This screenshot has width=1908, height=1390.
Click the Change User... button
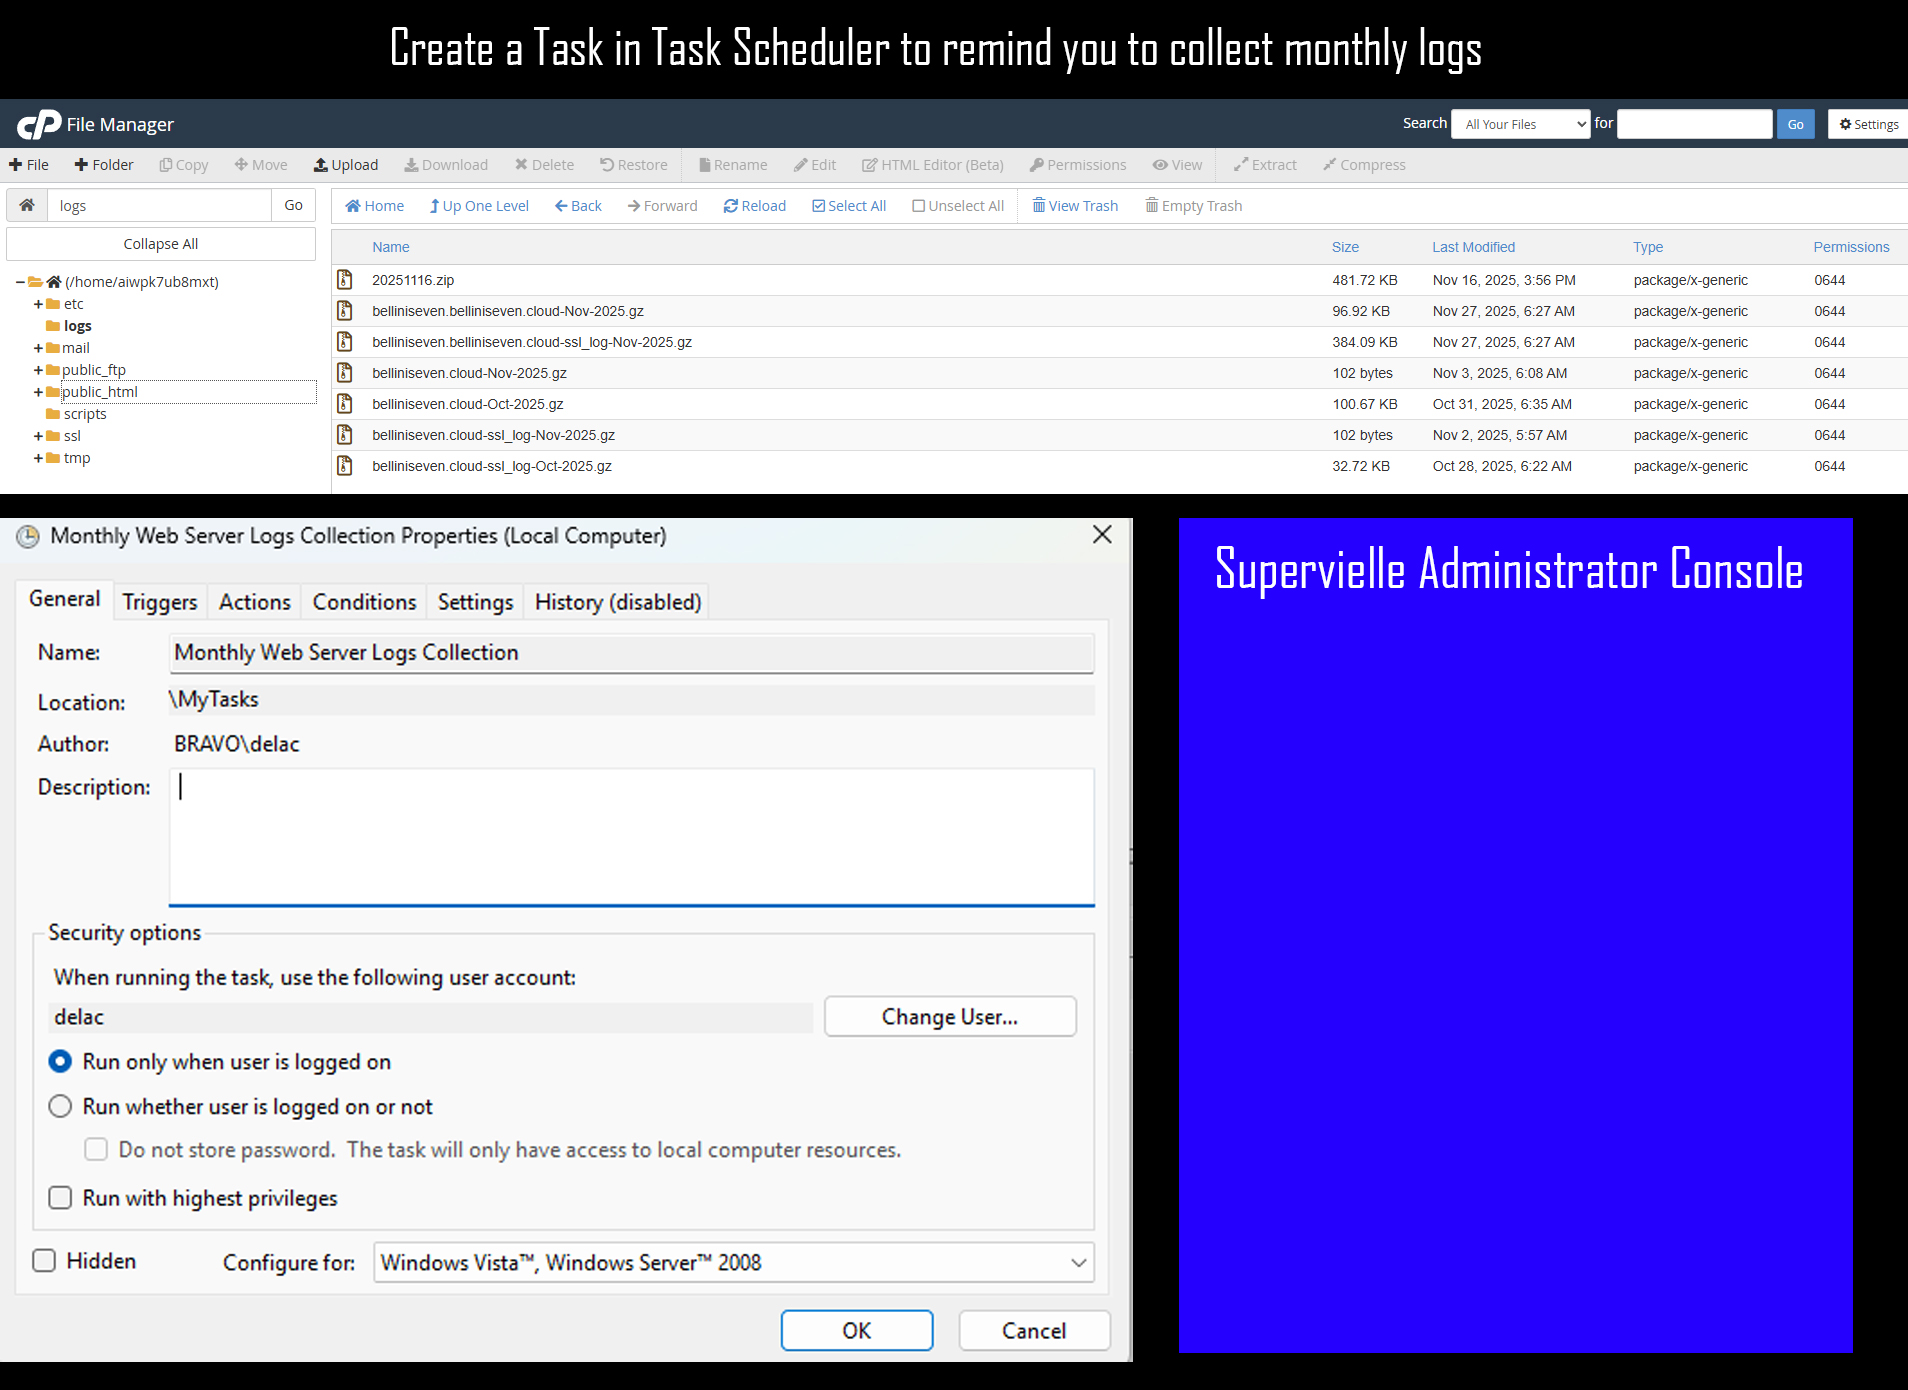click(950, 1017)
